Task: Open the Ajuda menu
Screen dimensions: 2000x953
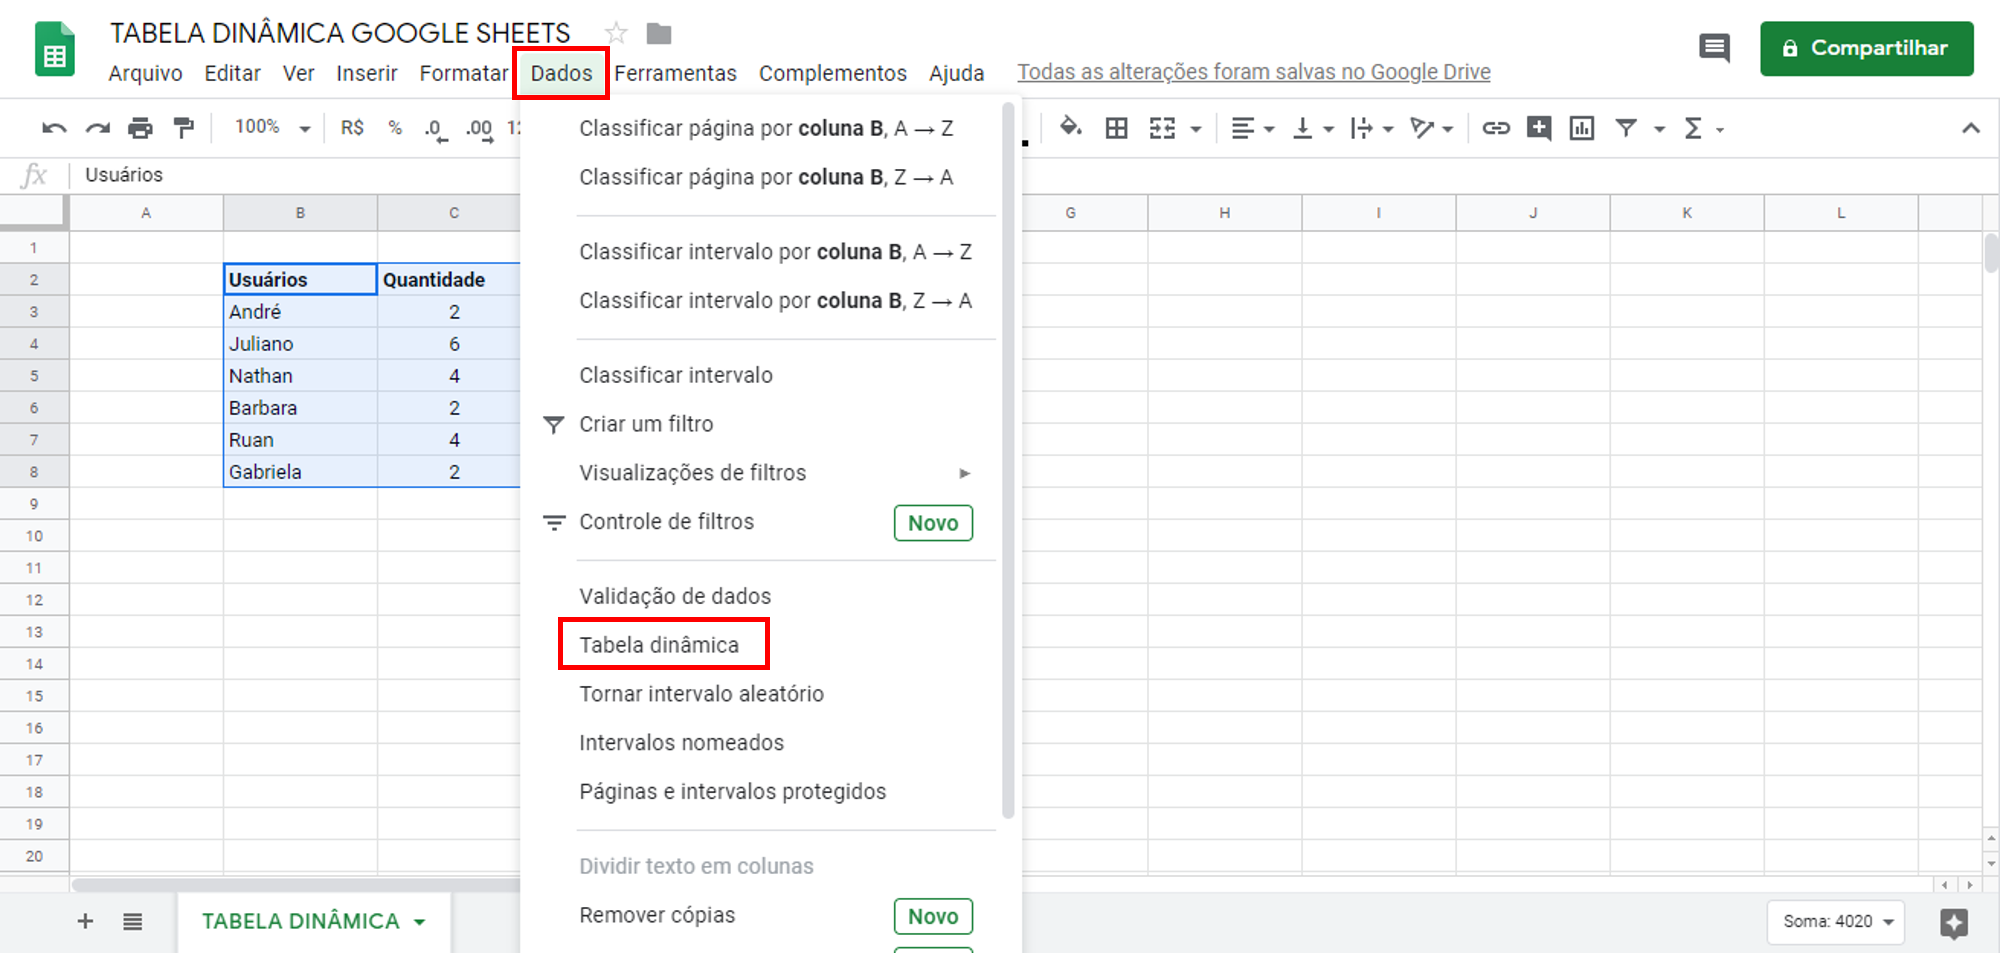Action: 956,73
